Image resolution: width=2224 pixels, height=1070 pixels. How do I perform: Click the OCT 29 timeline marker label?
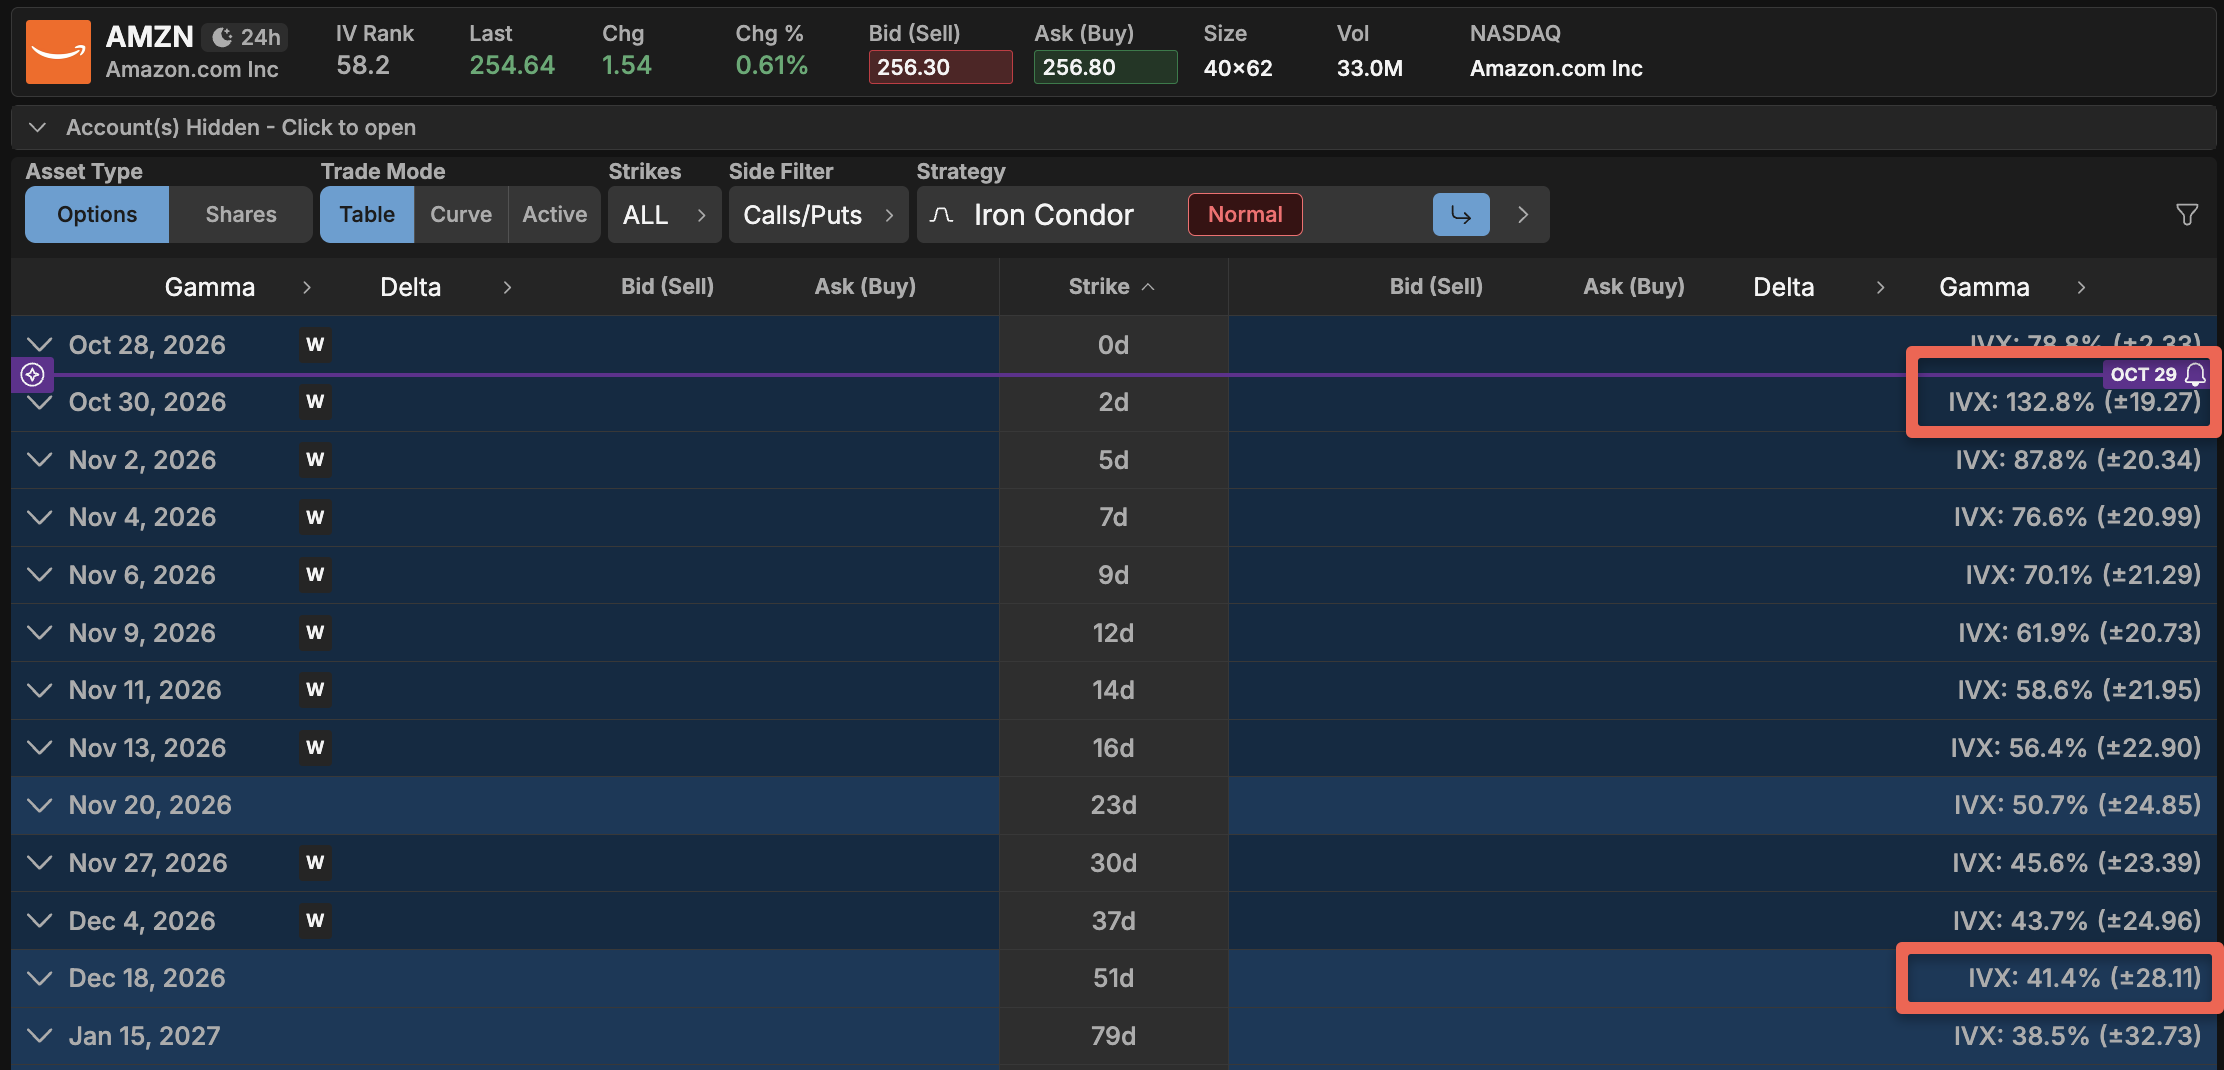tap(2143, 374)
